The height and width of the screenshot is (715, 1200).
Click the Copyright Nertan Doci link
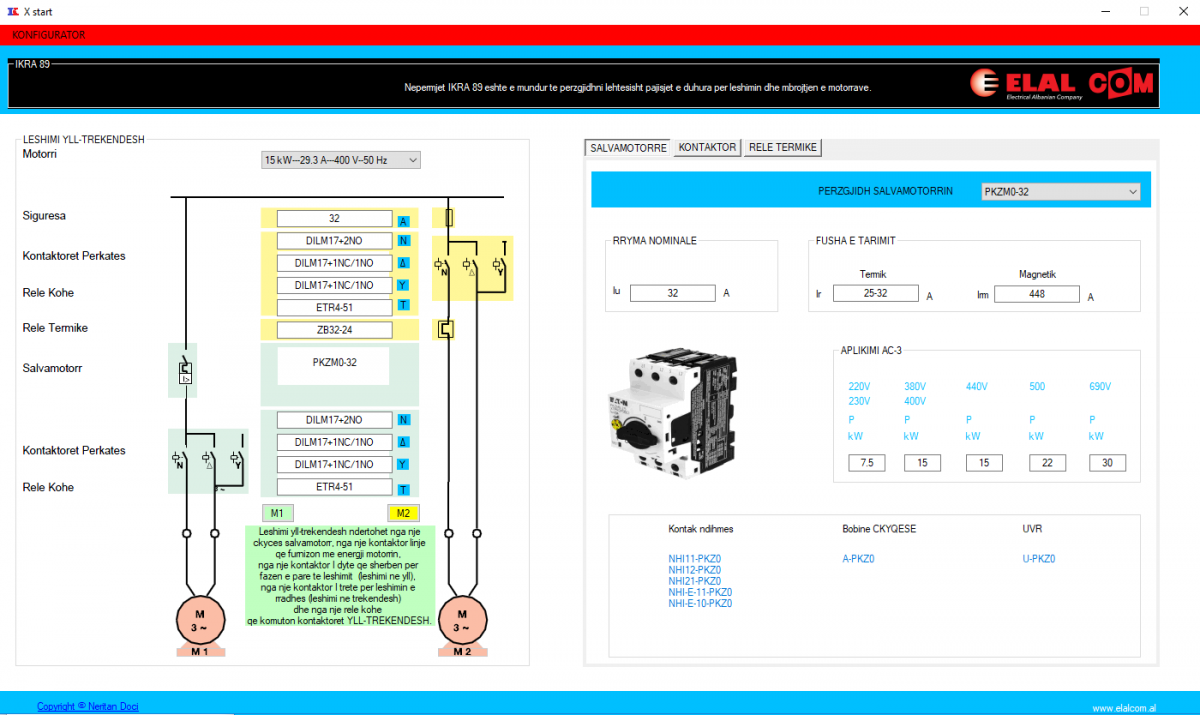coord(88,706)
